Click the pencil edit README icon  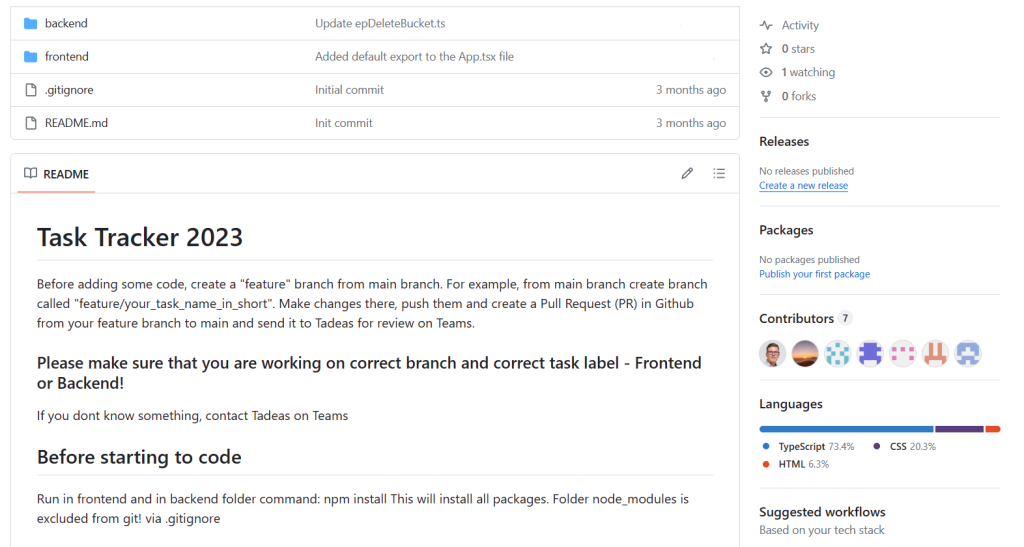tap(687, 174)
